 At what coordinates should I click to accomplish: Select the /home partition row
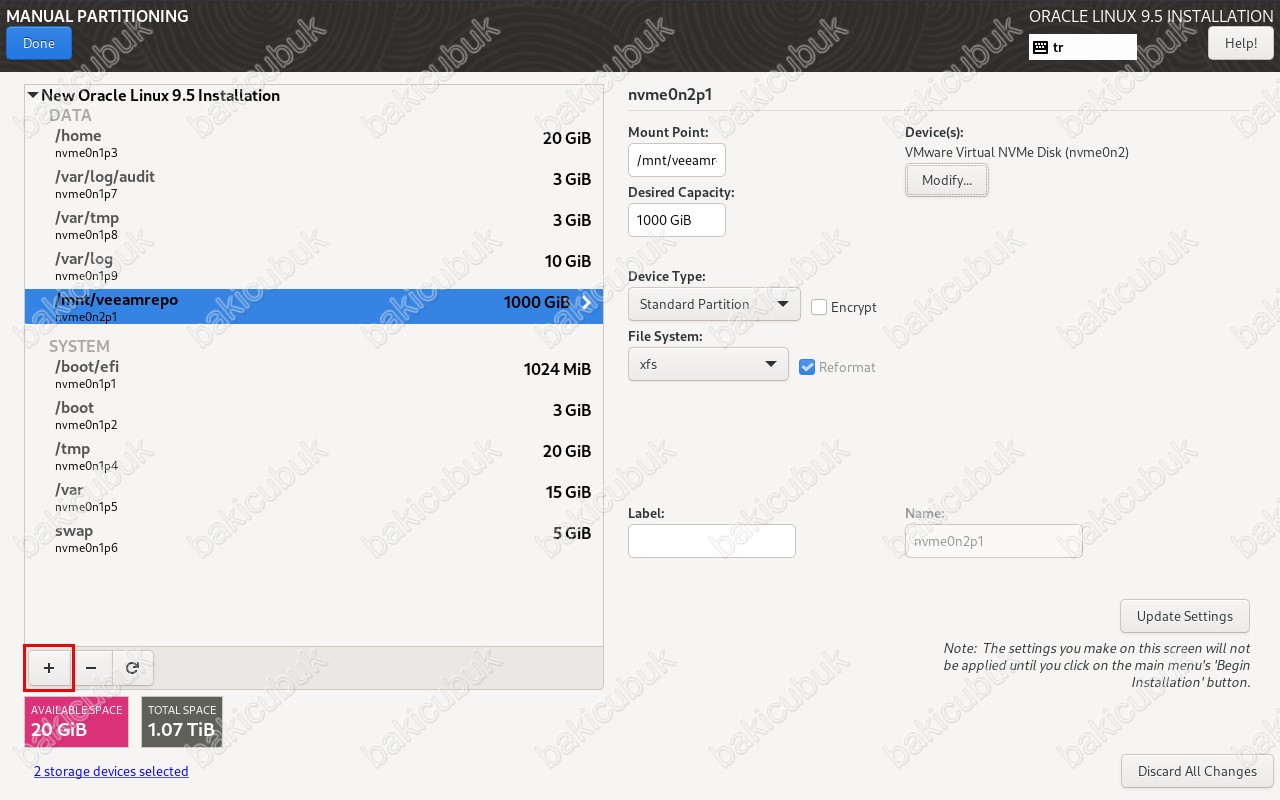pyautogui.click(x=314, y=143)
